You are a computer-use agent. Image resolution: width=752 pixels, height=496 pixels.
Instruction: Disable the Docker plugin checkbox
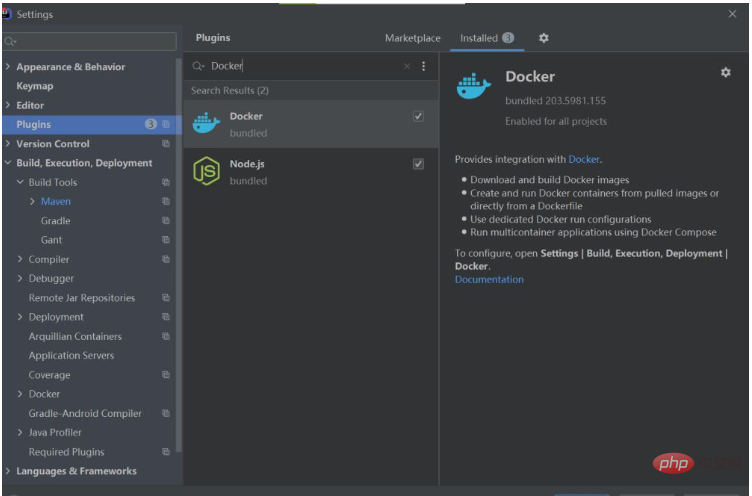click(x=418, y=116)
